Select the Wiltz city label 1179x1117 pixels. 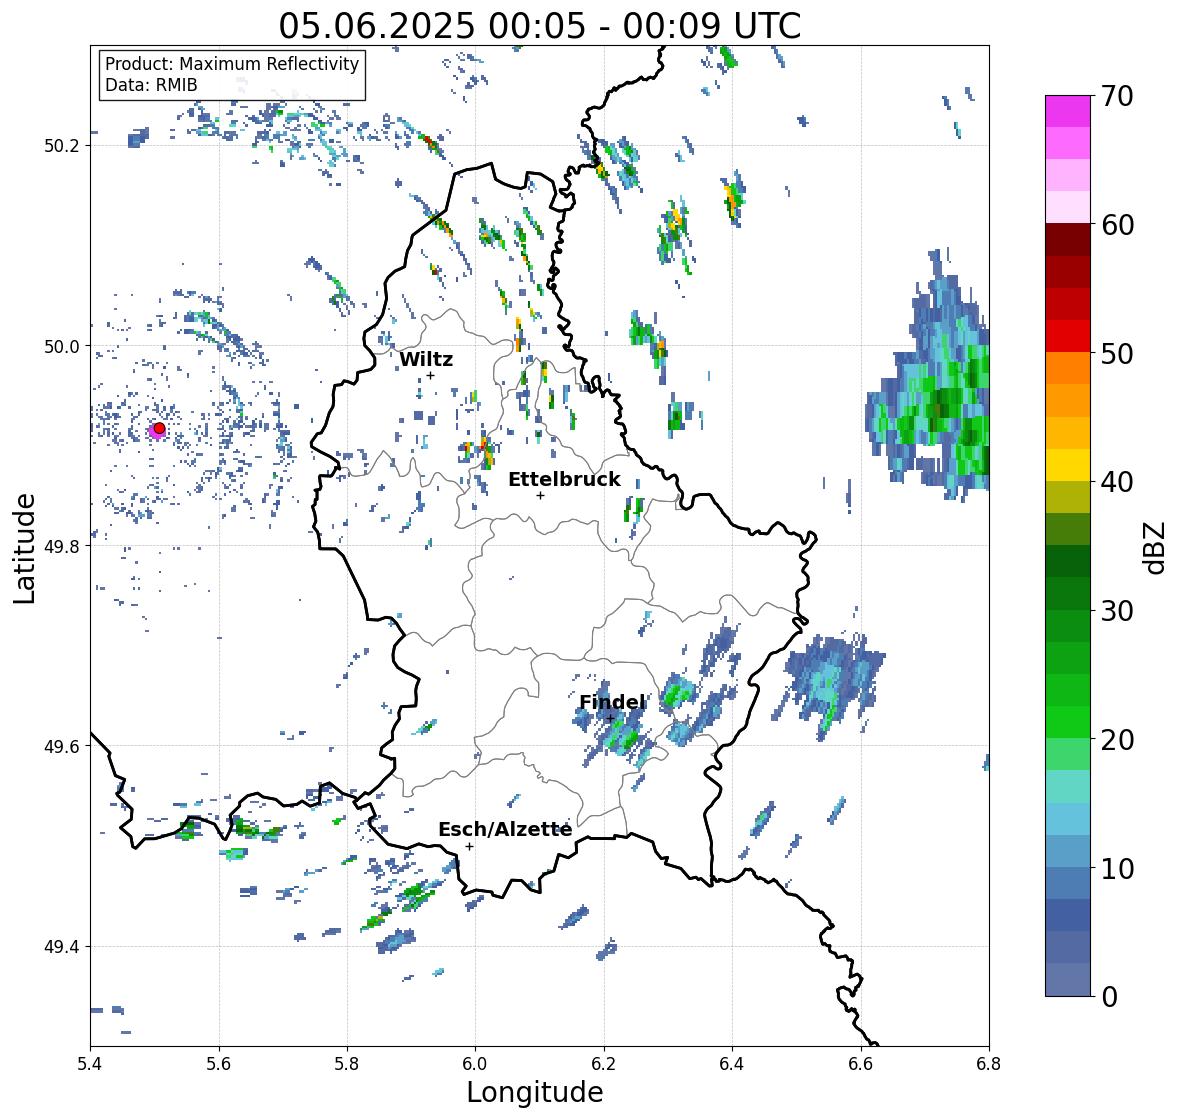pyautogui.click(x=426, y=359)
